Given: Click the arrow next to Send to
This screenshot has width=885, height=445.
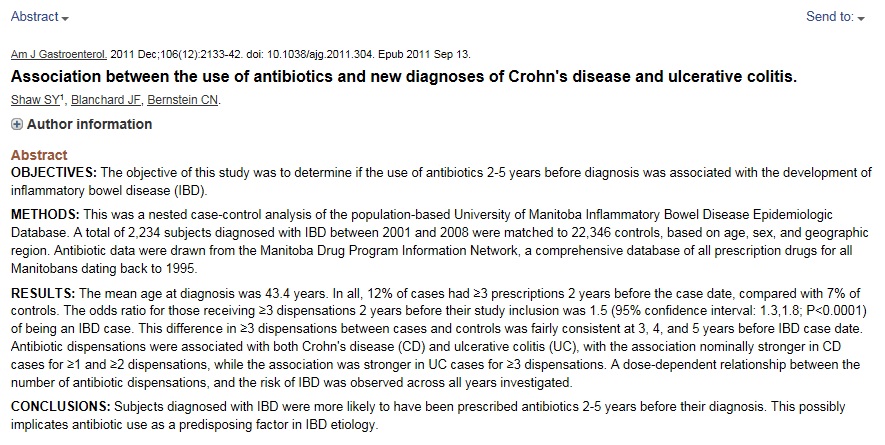Looking at the screenshot, I should 861,19.
